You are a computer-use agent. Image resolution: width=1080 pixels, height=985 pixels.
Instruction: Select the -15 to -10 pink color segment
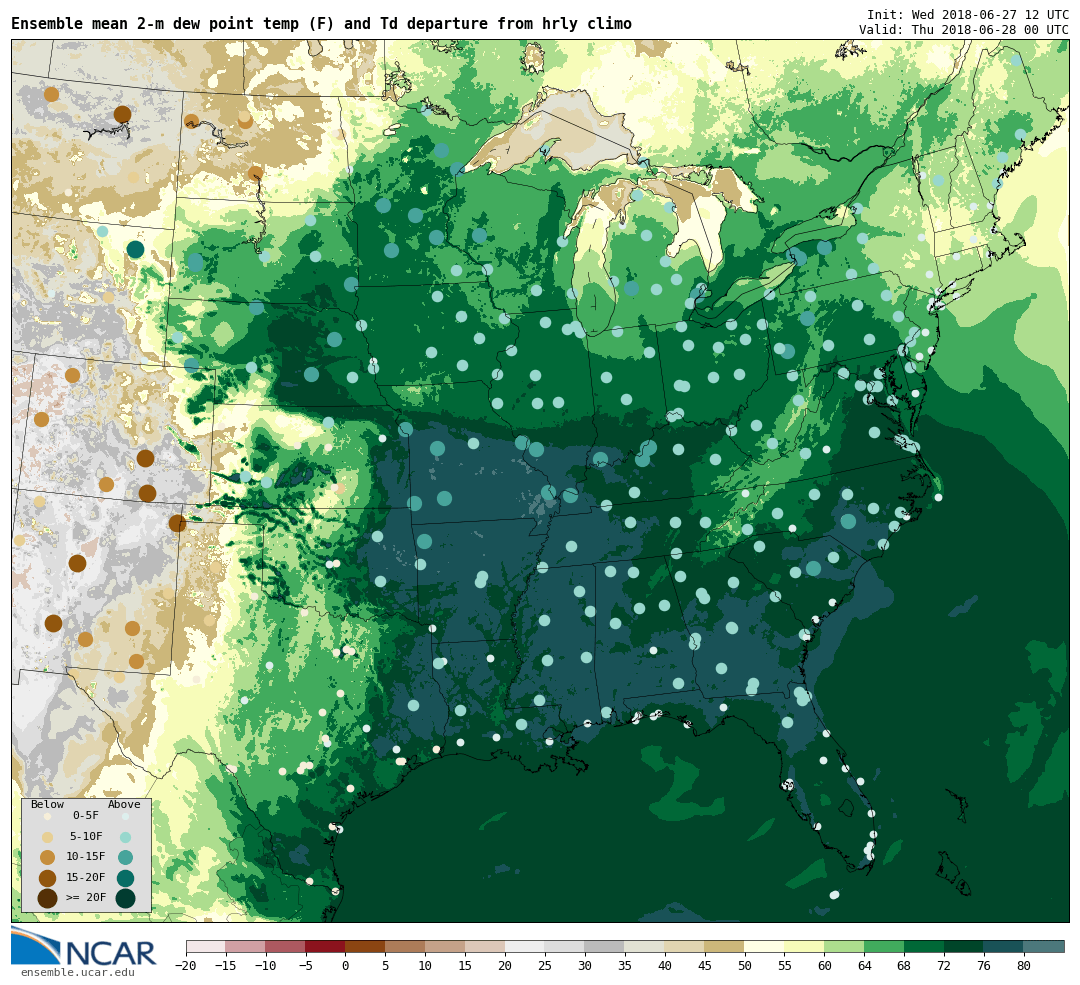(245, 947)
